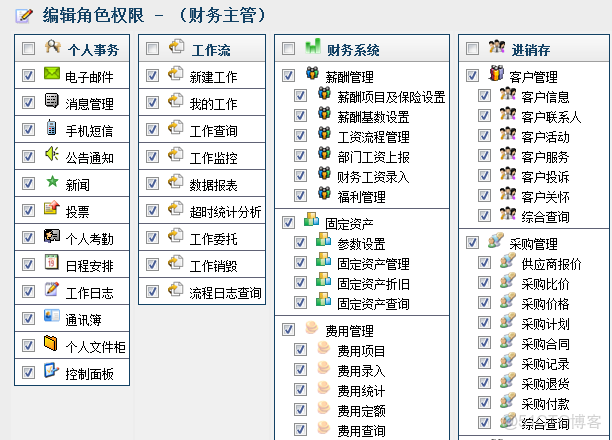The width and height of the screenshot is (612, 440).
Task: Click the 工作委托 label
Action: (213, 239)
